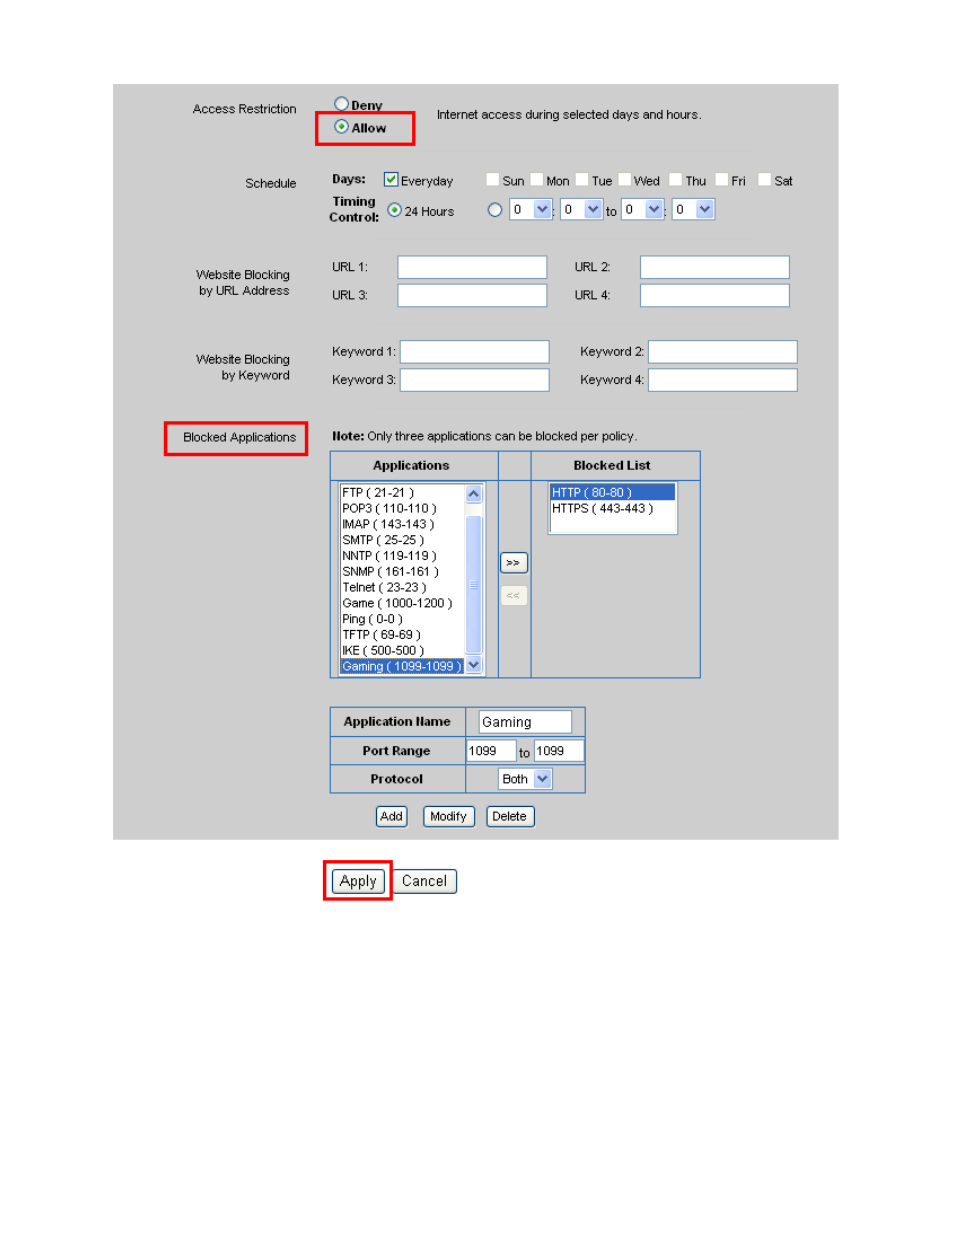The width and height of the screenshot is (954, 1235).
Task: Select Gaming ( 1099-1099 ) in Applications list
Action: [x=402, y=666]
